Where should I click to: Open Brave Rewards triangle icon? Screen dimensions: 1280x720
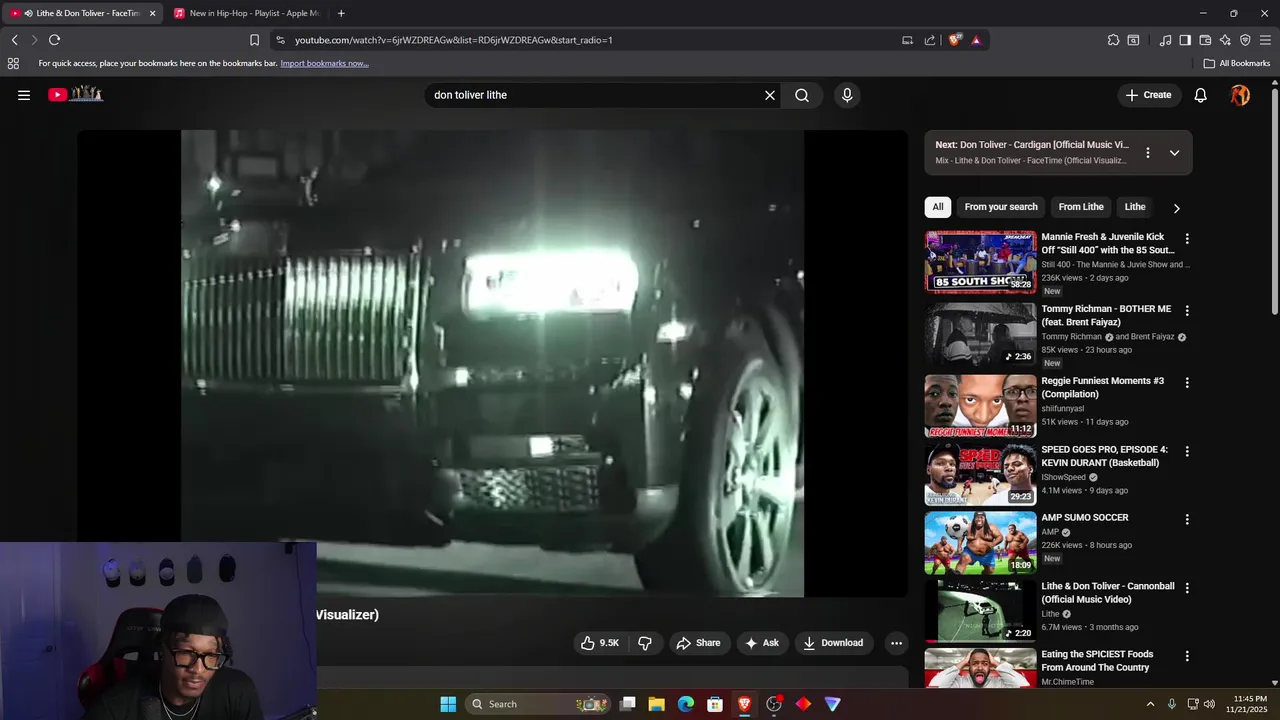(976, 40)
